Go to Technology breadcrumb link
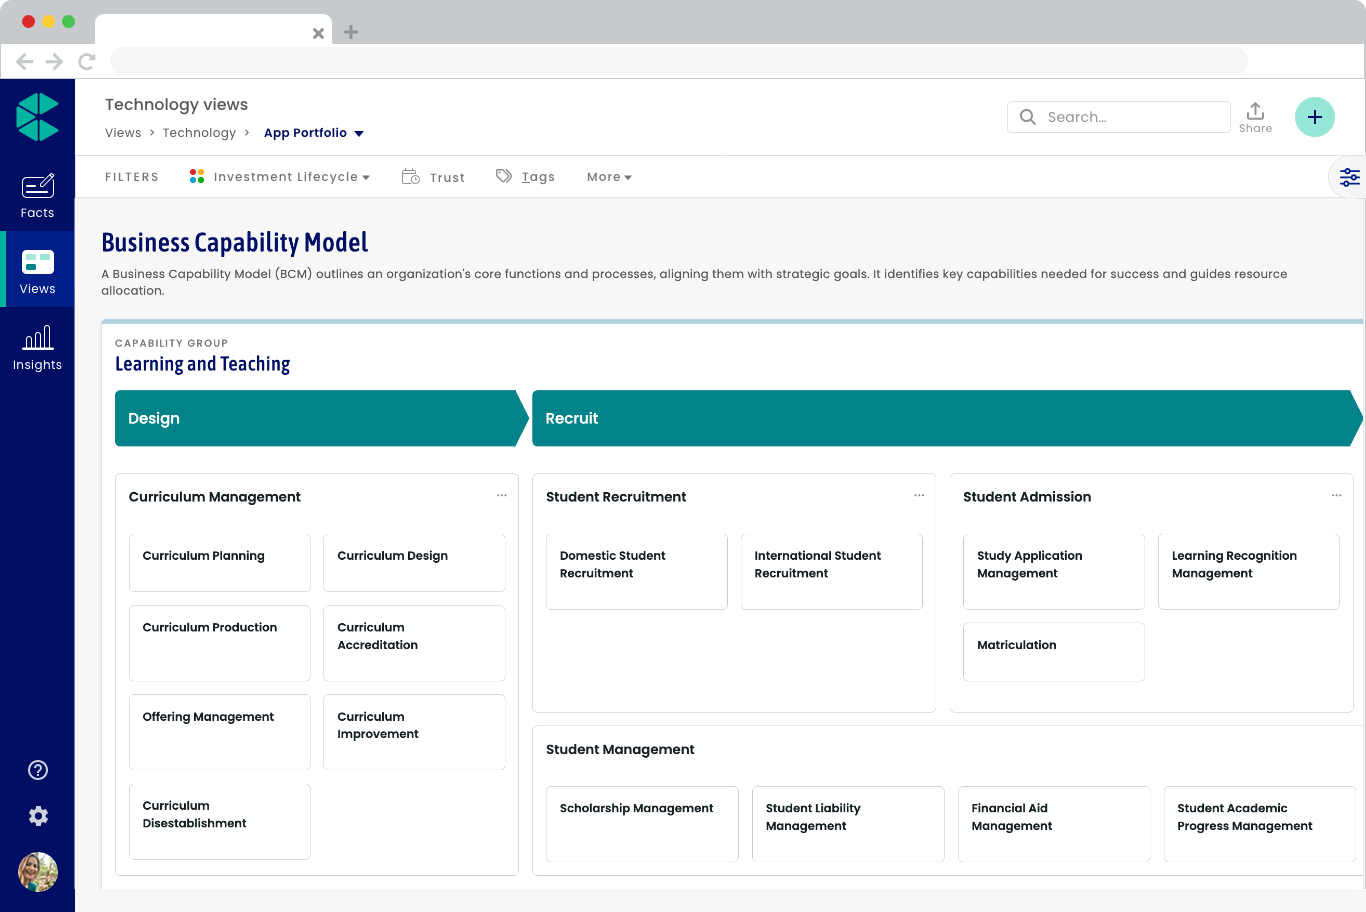This screenshot has height=912, width=1366. (x=199, y=133)
